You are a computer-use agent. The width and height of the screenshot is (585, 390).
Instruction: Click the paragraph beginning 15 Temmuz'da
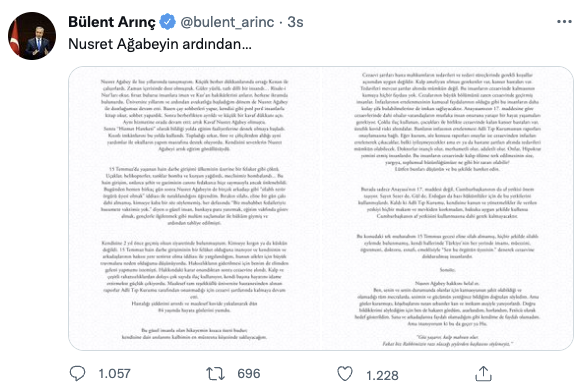(194, 196)
